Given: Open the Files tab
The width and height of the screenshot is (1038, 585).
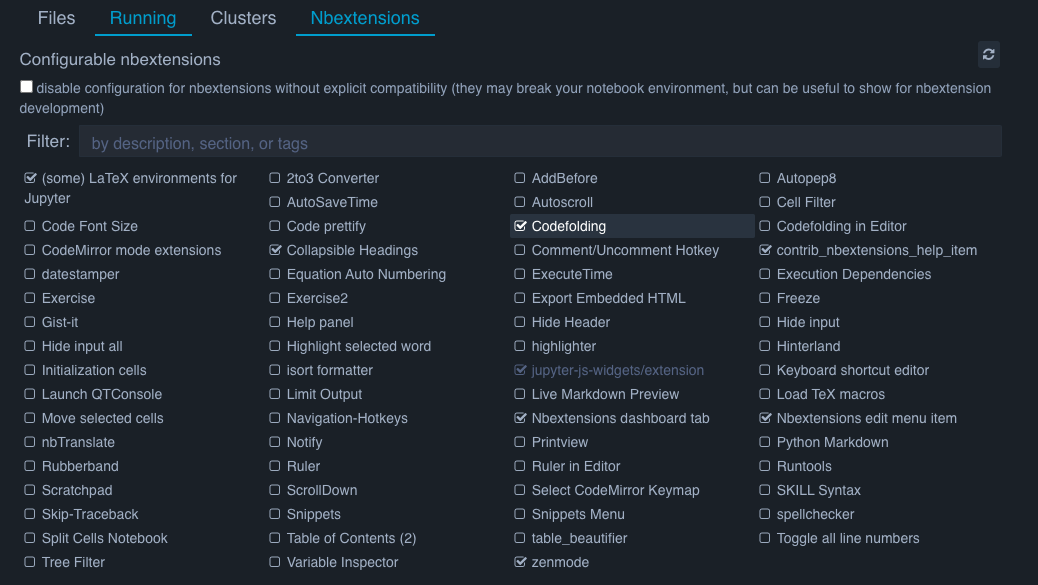Looking at the screenshot, I should point(56,18).
